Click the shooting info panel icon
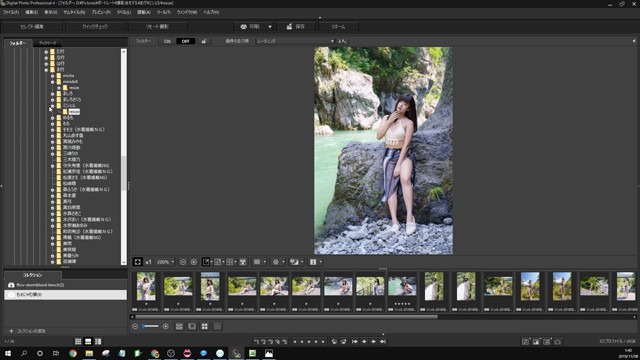The width and height of the screenshot is (640, 360). pos(313,262)
